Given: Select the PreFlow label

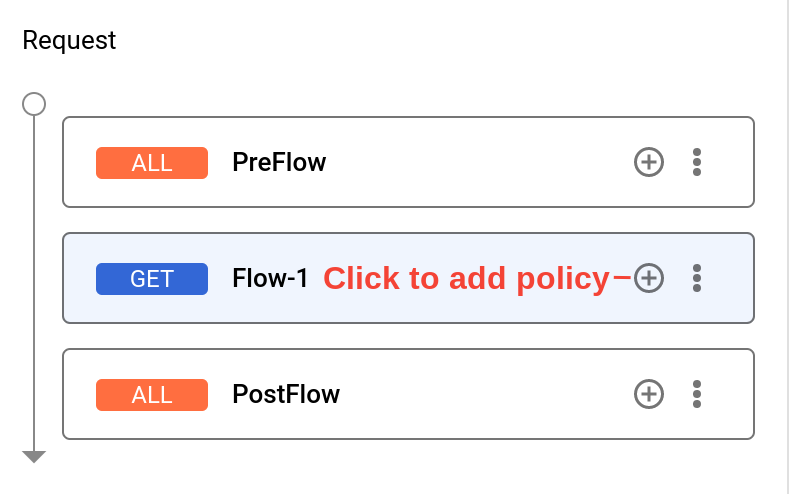Looking at the screenshot, I should point(279,162).
